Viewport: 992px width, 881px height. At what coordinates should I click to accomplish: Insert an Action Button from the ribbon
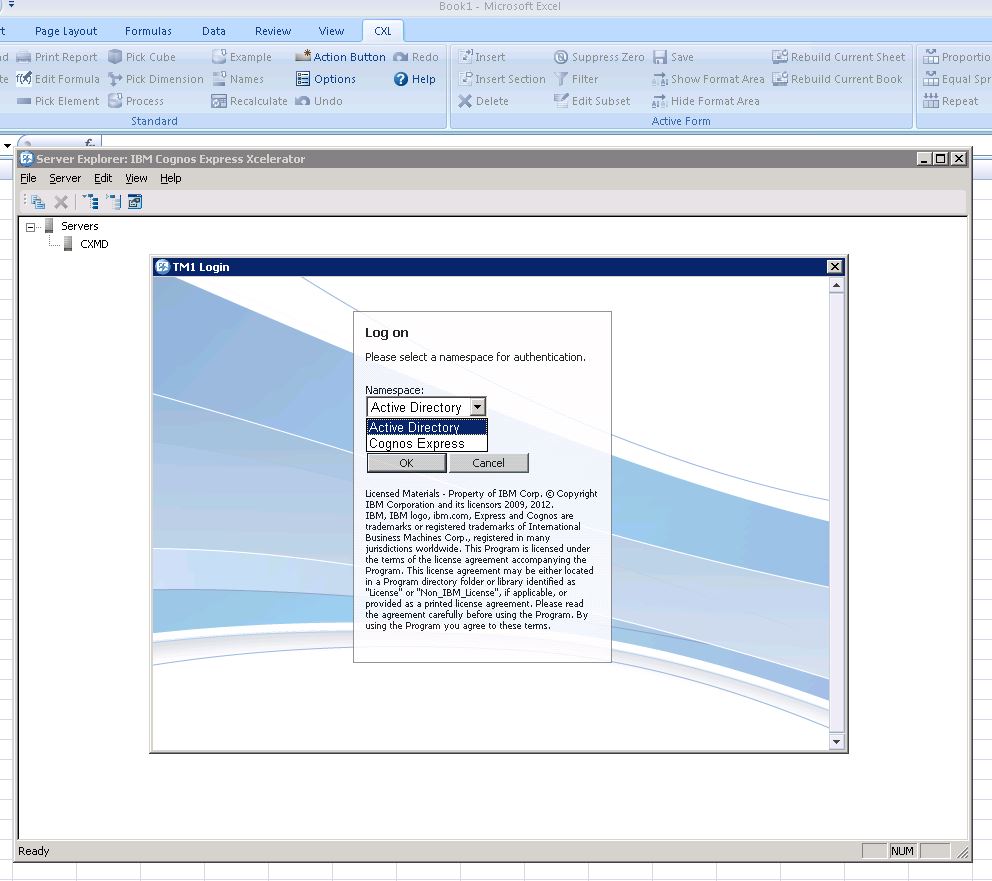[x=340, y=57]
